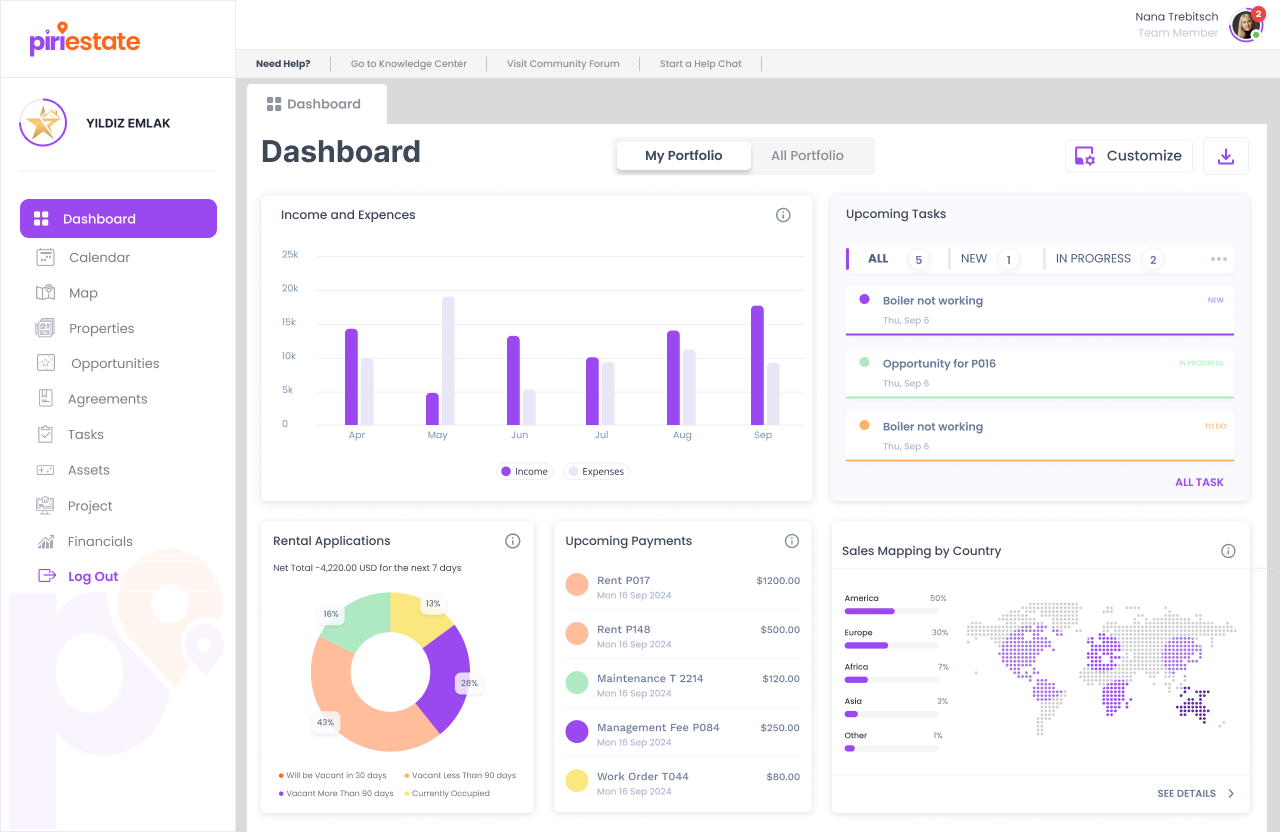Click the download icon near Customize
Screen dimensions: 1280x832
coord(1225,156)
